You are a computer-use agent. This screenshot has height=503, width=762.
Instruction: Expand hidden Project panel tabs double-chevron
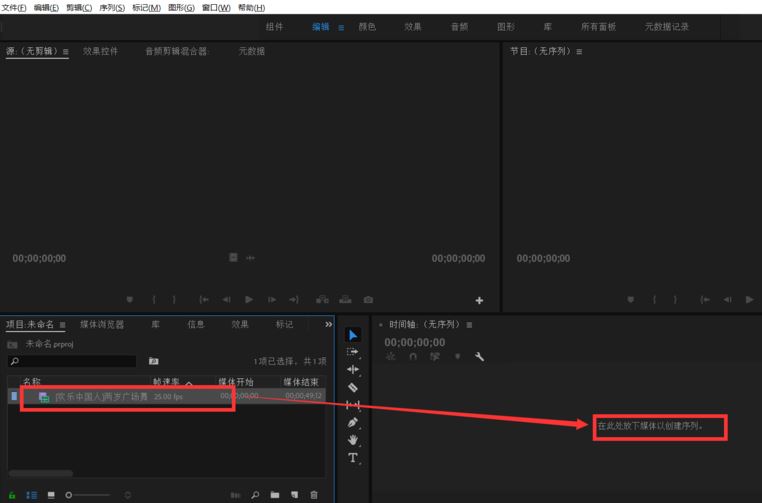pos(329,324)
